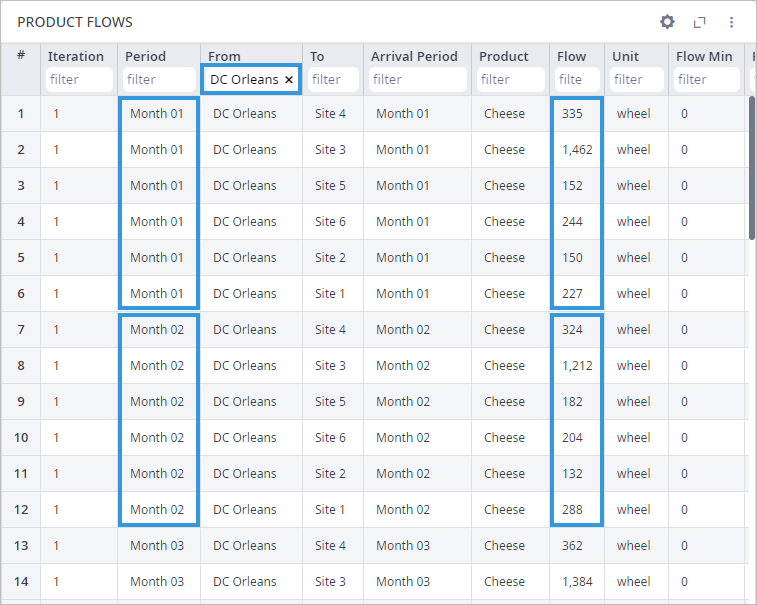Sort by the Product column header
This screenshot has height=605, width=757.
(x=504, y=56)
